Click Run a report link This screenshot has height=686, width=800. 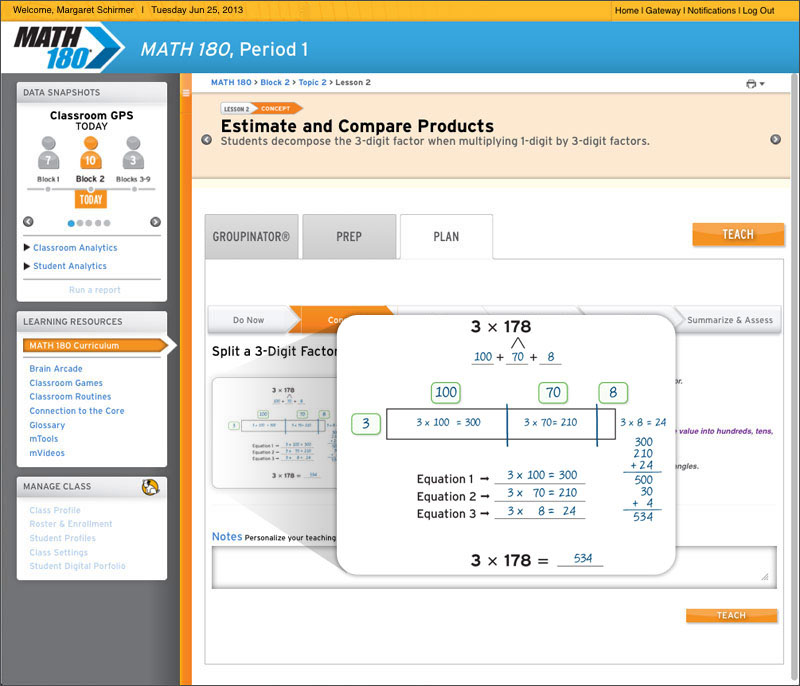coord(95,290)
